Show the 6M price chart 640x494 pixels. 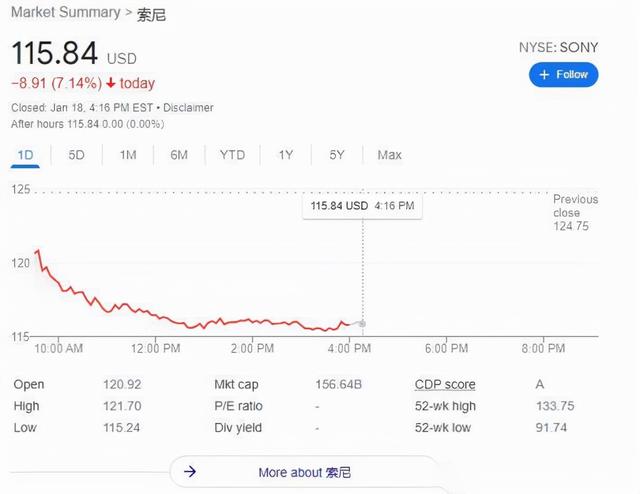[179, 155]
